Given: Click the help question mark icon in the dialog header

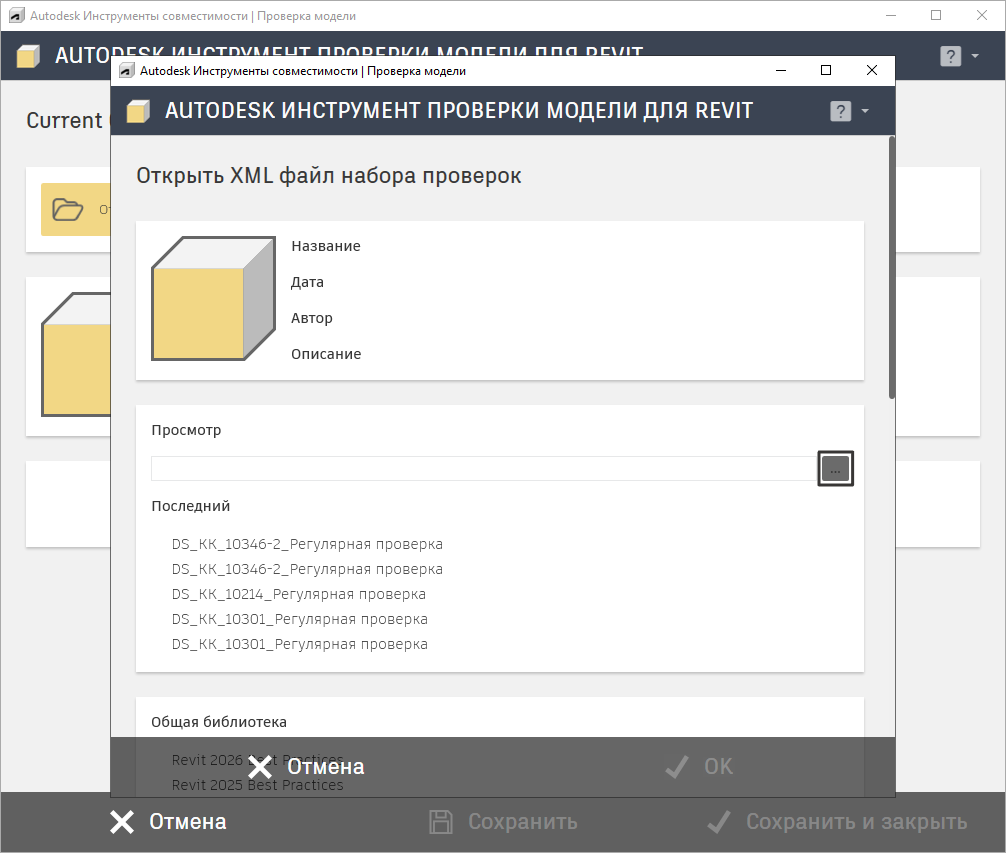Looking at the screenshot, I should [841, 111].
